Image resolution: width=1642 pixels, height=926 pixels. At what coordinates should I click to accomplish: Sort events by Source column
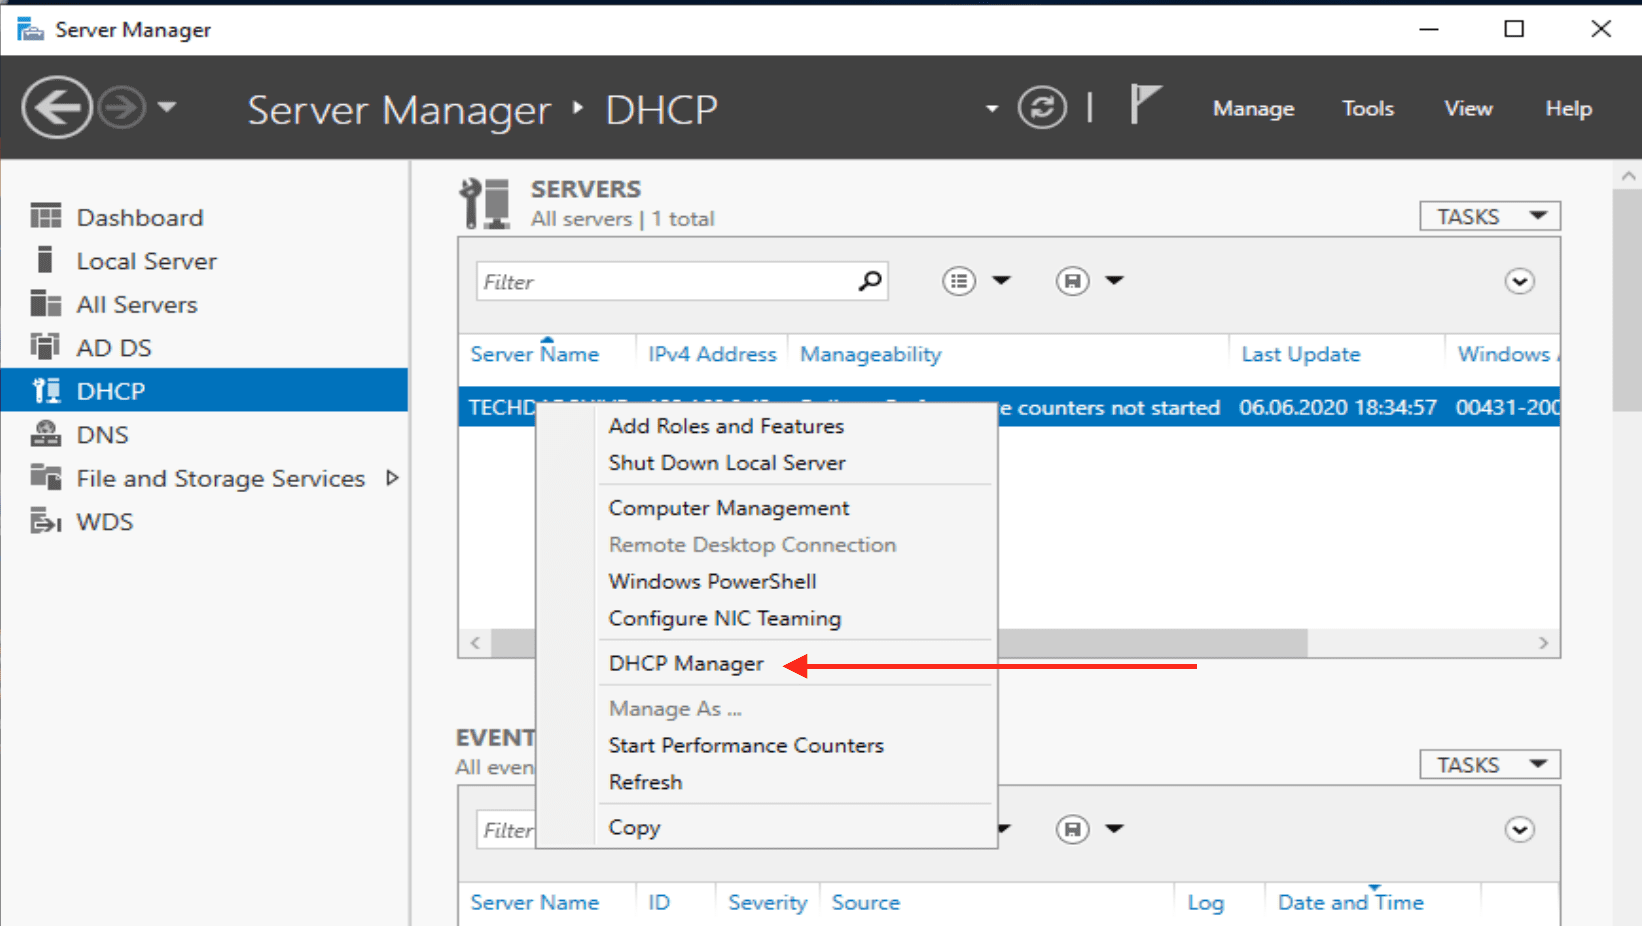click(x=866, y=902)
